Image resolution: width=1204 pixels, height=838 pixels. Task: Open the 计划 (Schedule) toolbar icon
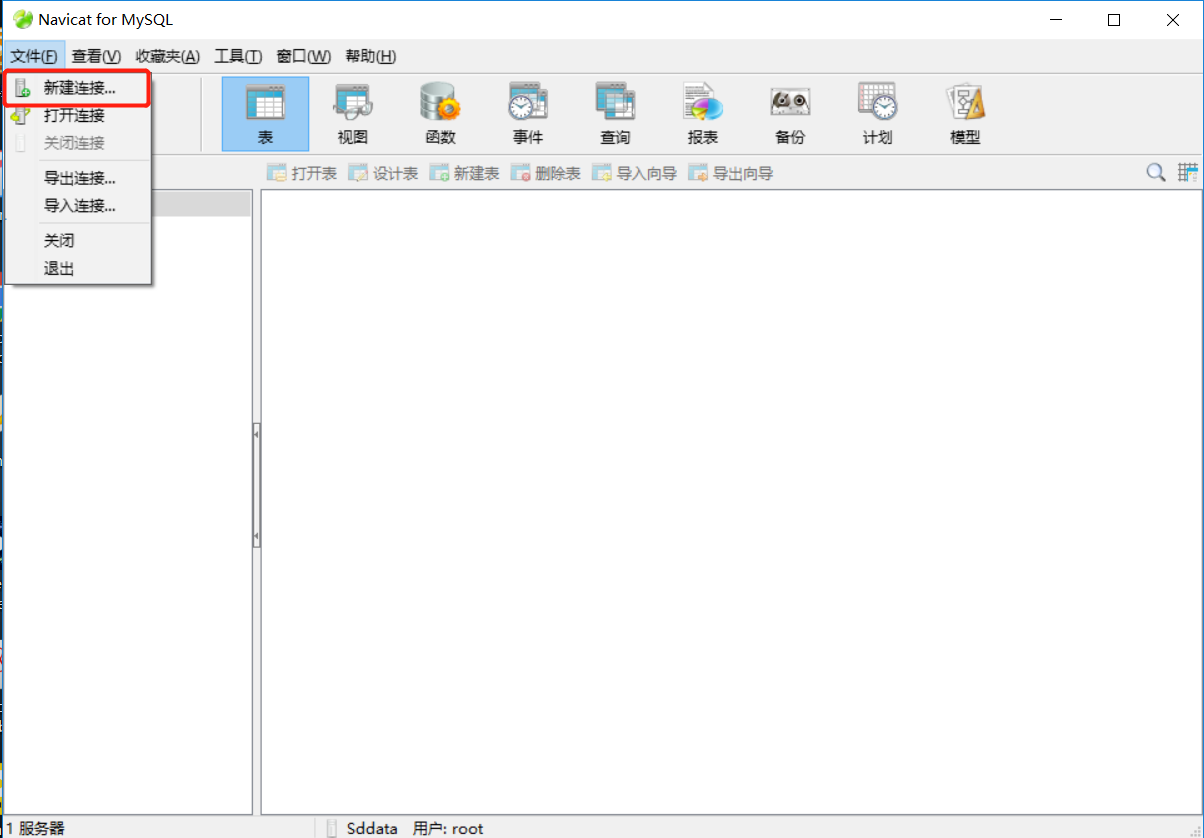pos(878,114)
